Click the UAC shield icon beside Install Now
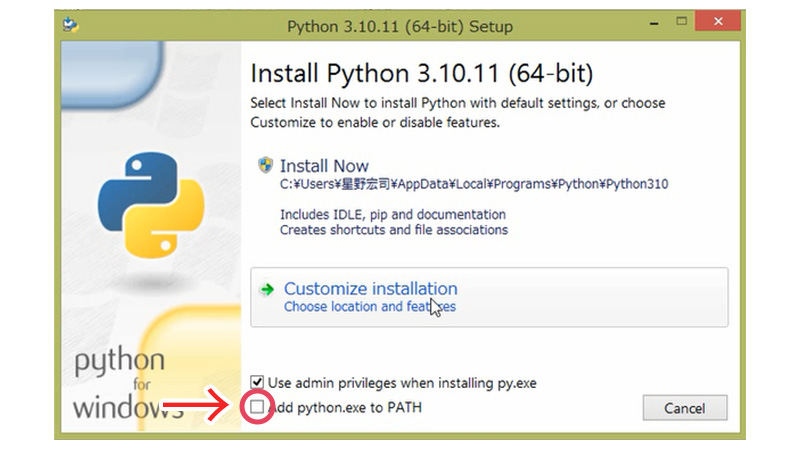The height and width of the screenshot is (450, 800). pyautogui.click(x=265, y=165)
